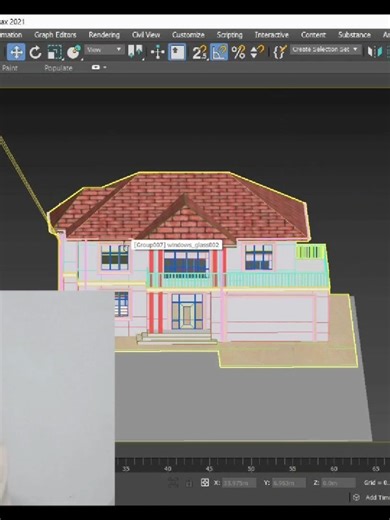Toggle Percent Snap
The image size is (390, 520).
pos(238,52)
